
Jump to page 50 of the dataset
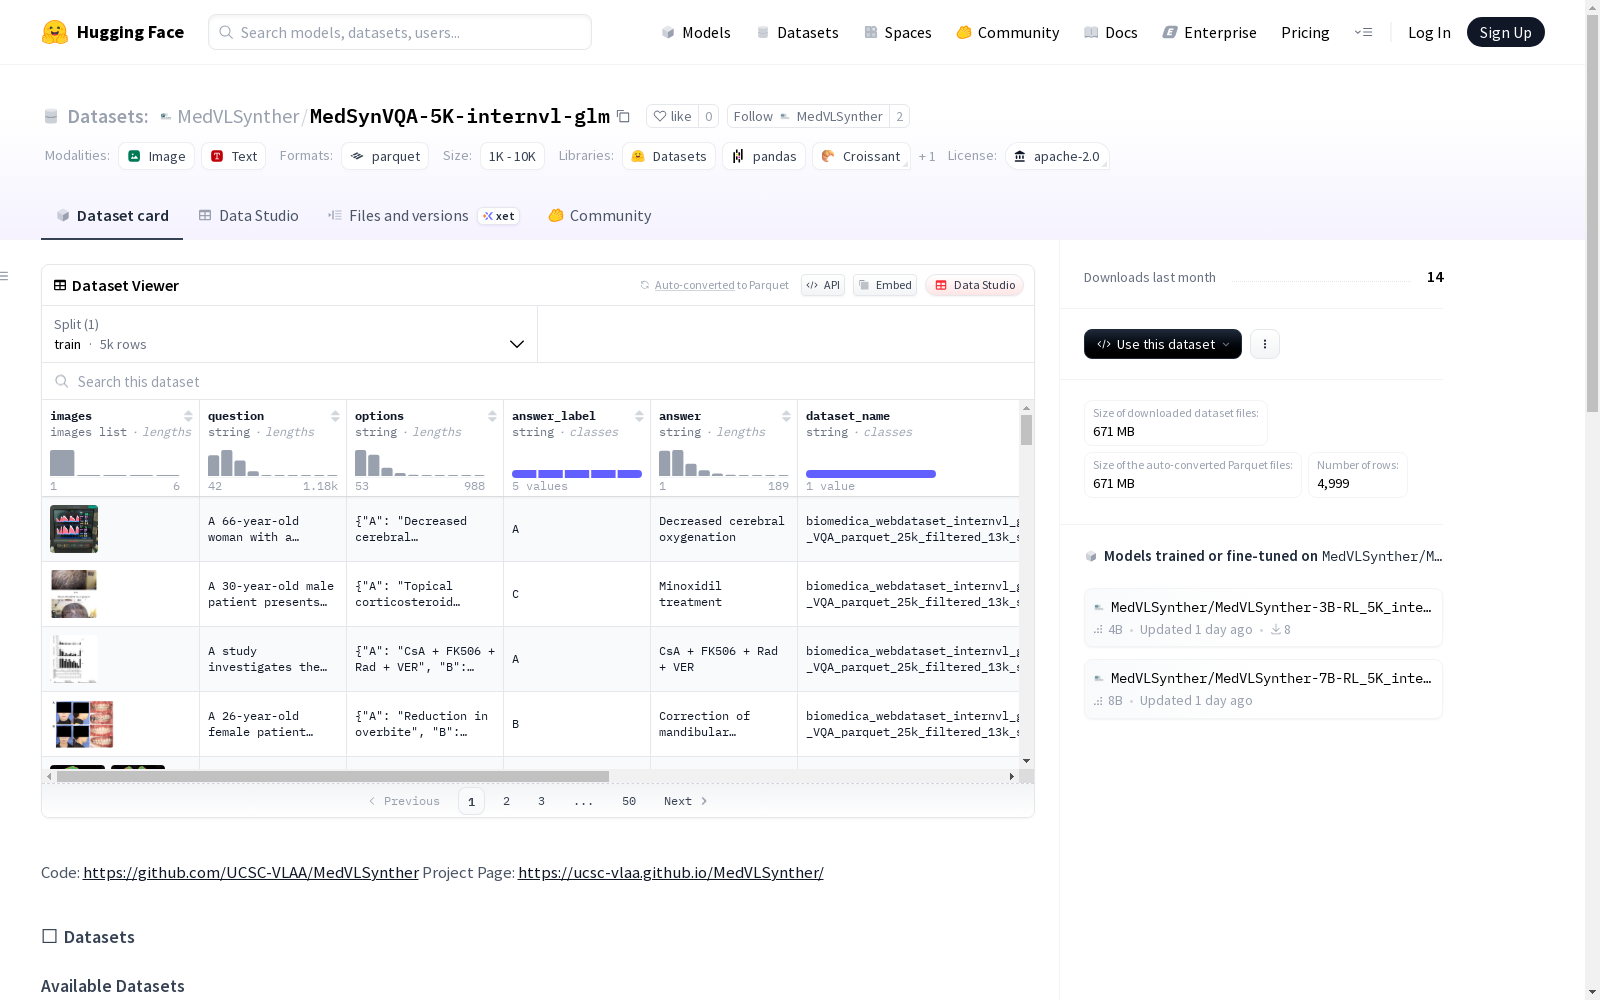click(x=629, y=801)
